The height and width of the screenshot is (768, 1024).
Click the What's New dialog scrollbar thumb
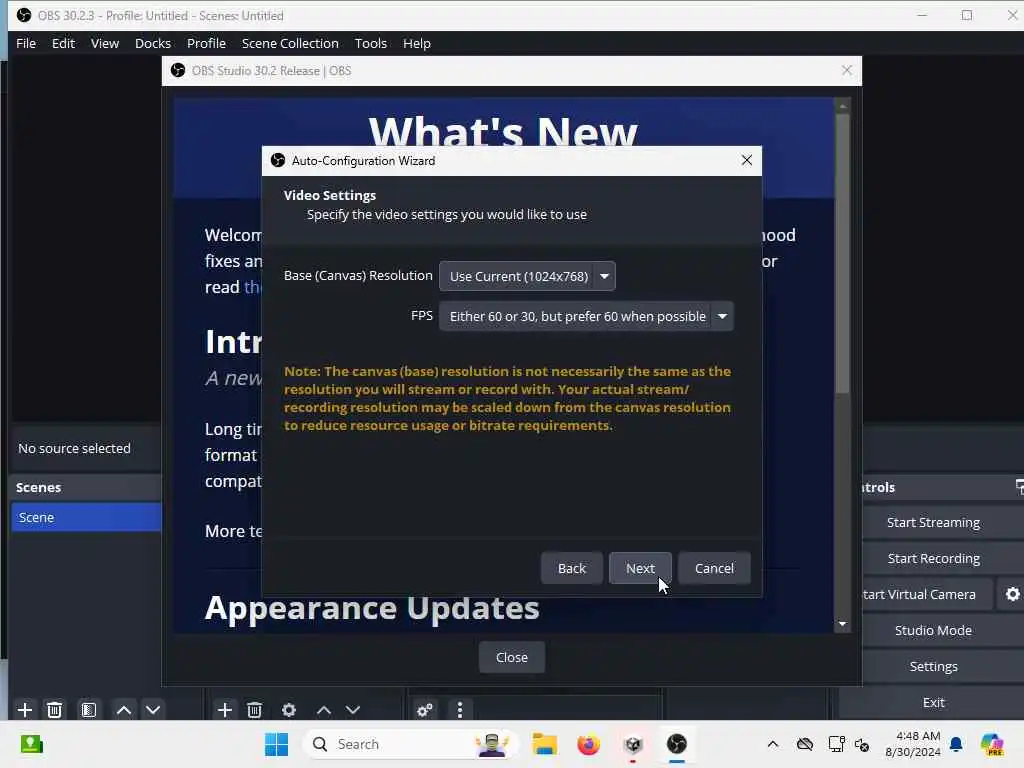tap(842, 253)
